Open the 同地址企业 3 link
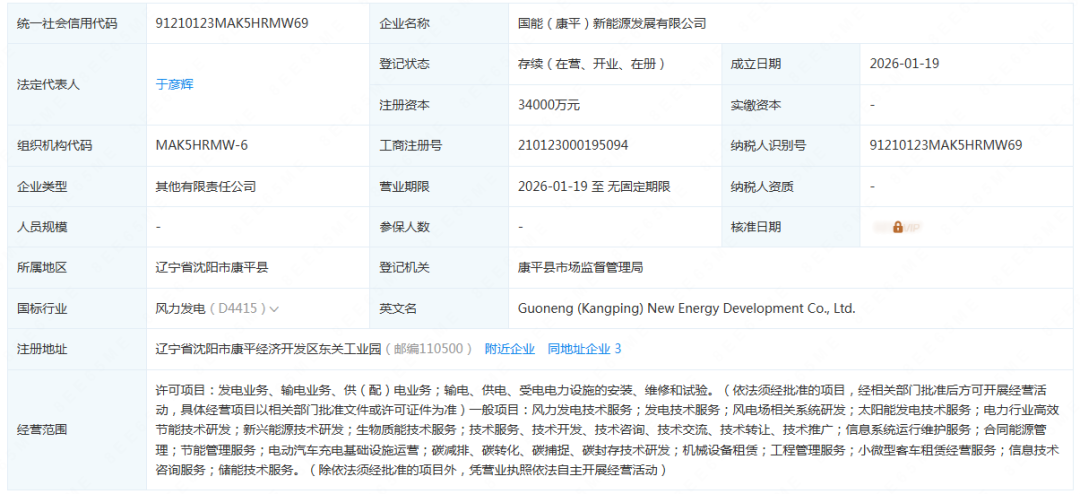The width and height of the screenshot is (1080, 494). click(x=584, y=349)
